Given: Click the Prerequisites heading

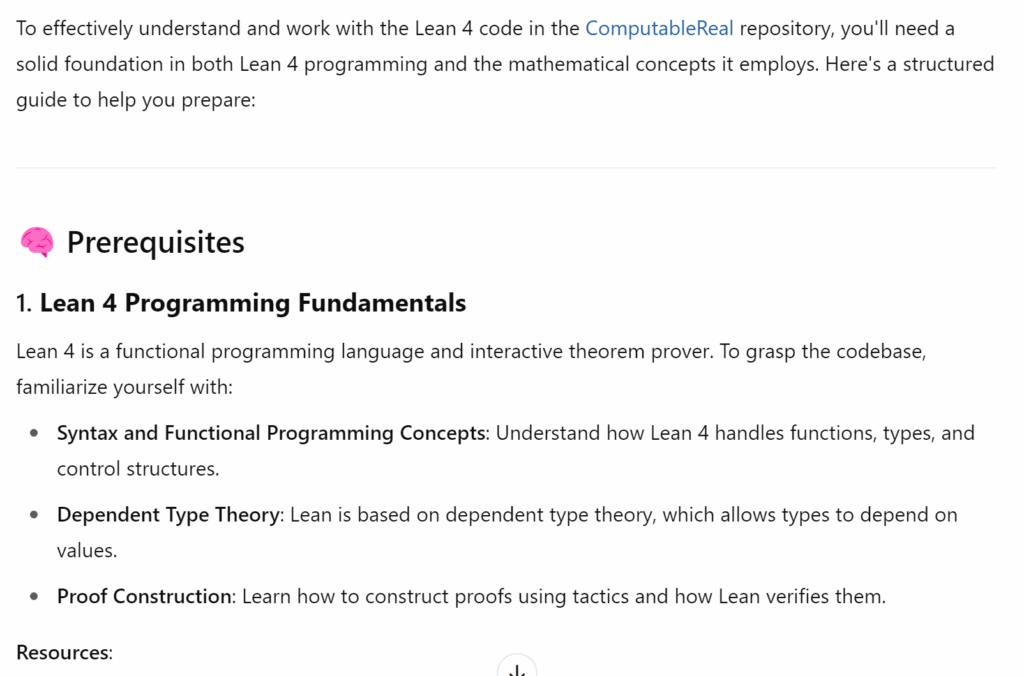Looking at the screenshot, I should (x=155, y=242).
